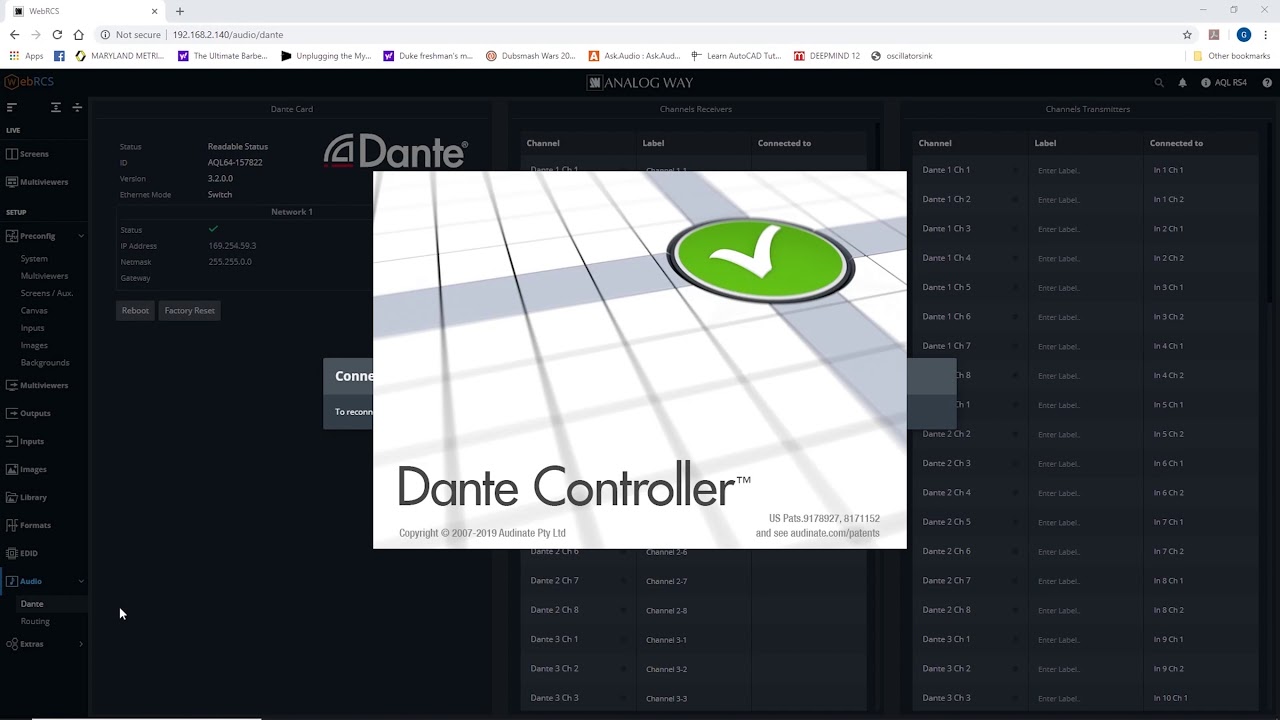Go back in the browser
The image size is (1280, 720).
14,34
